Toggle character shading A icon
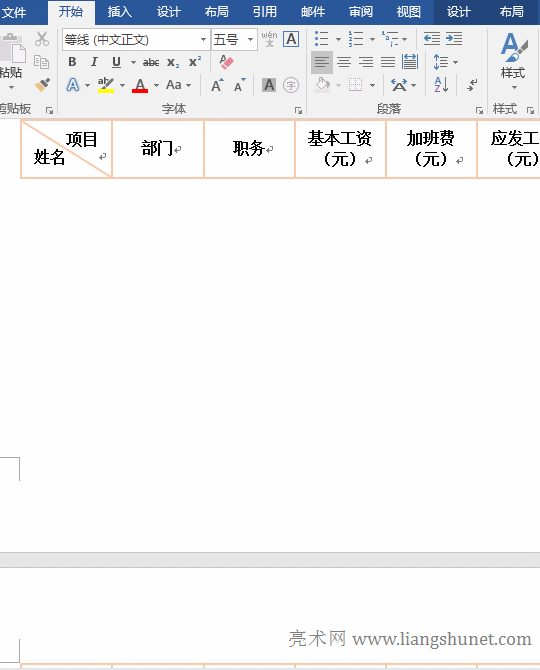540x670 pixels. coord(269,85)
